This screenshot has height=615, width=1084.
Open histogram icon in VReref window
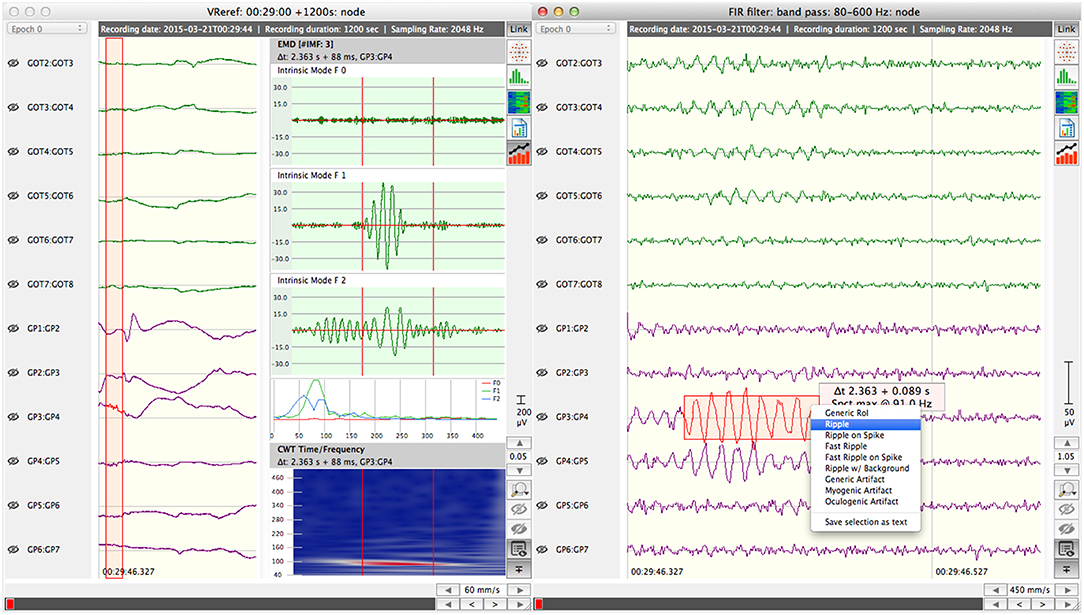(x=518, y=77)
